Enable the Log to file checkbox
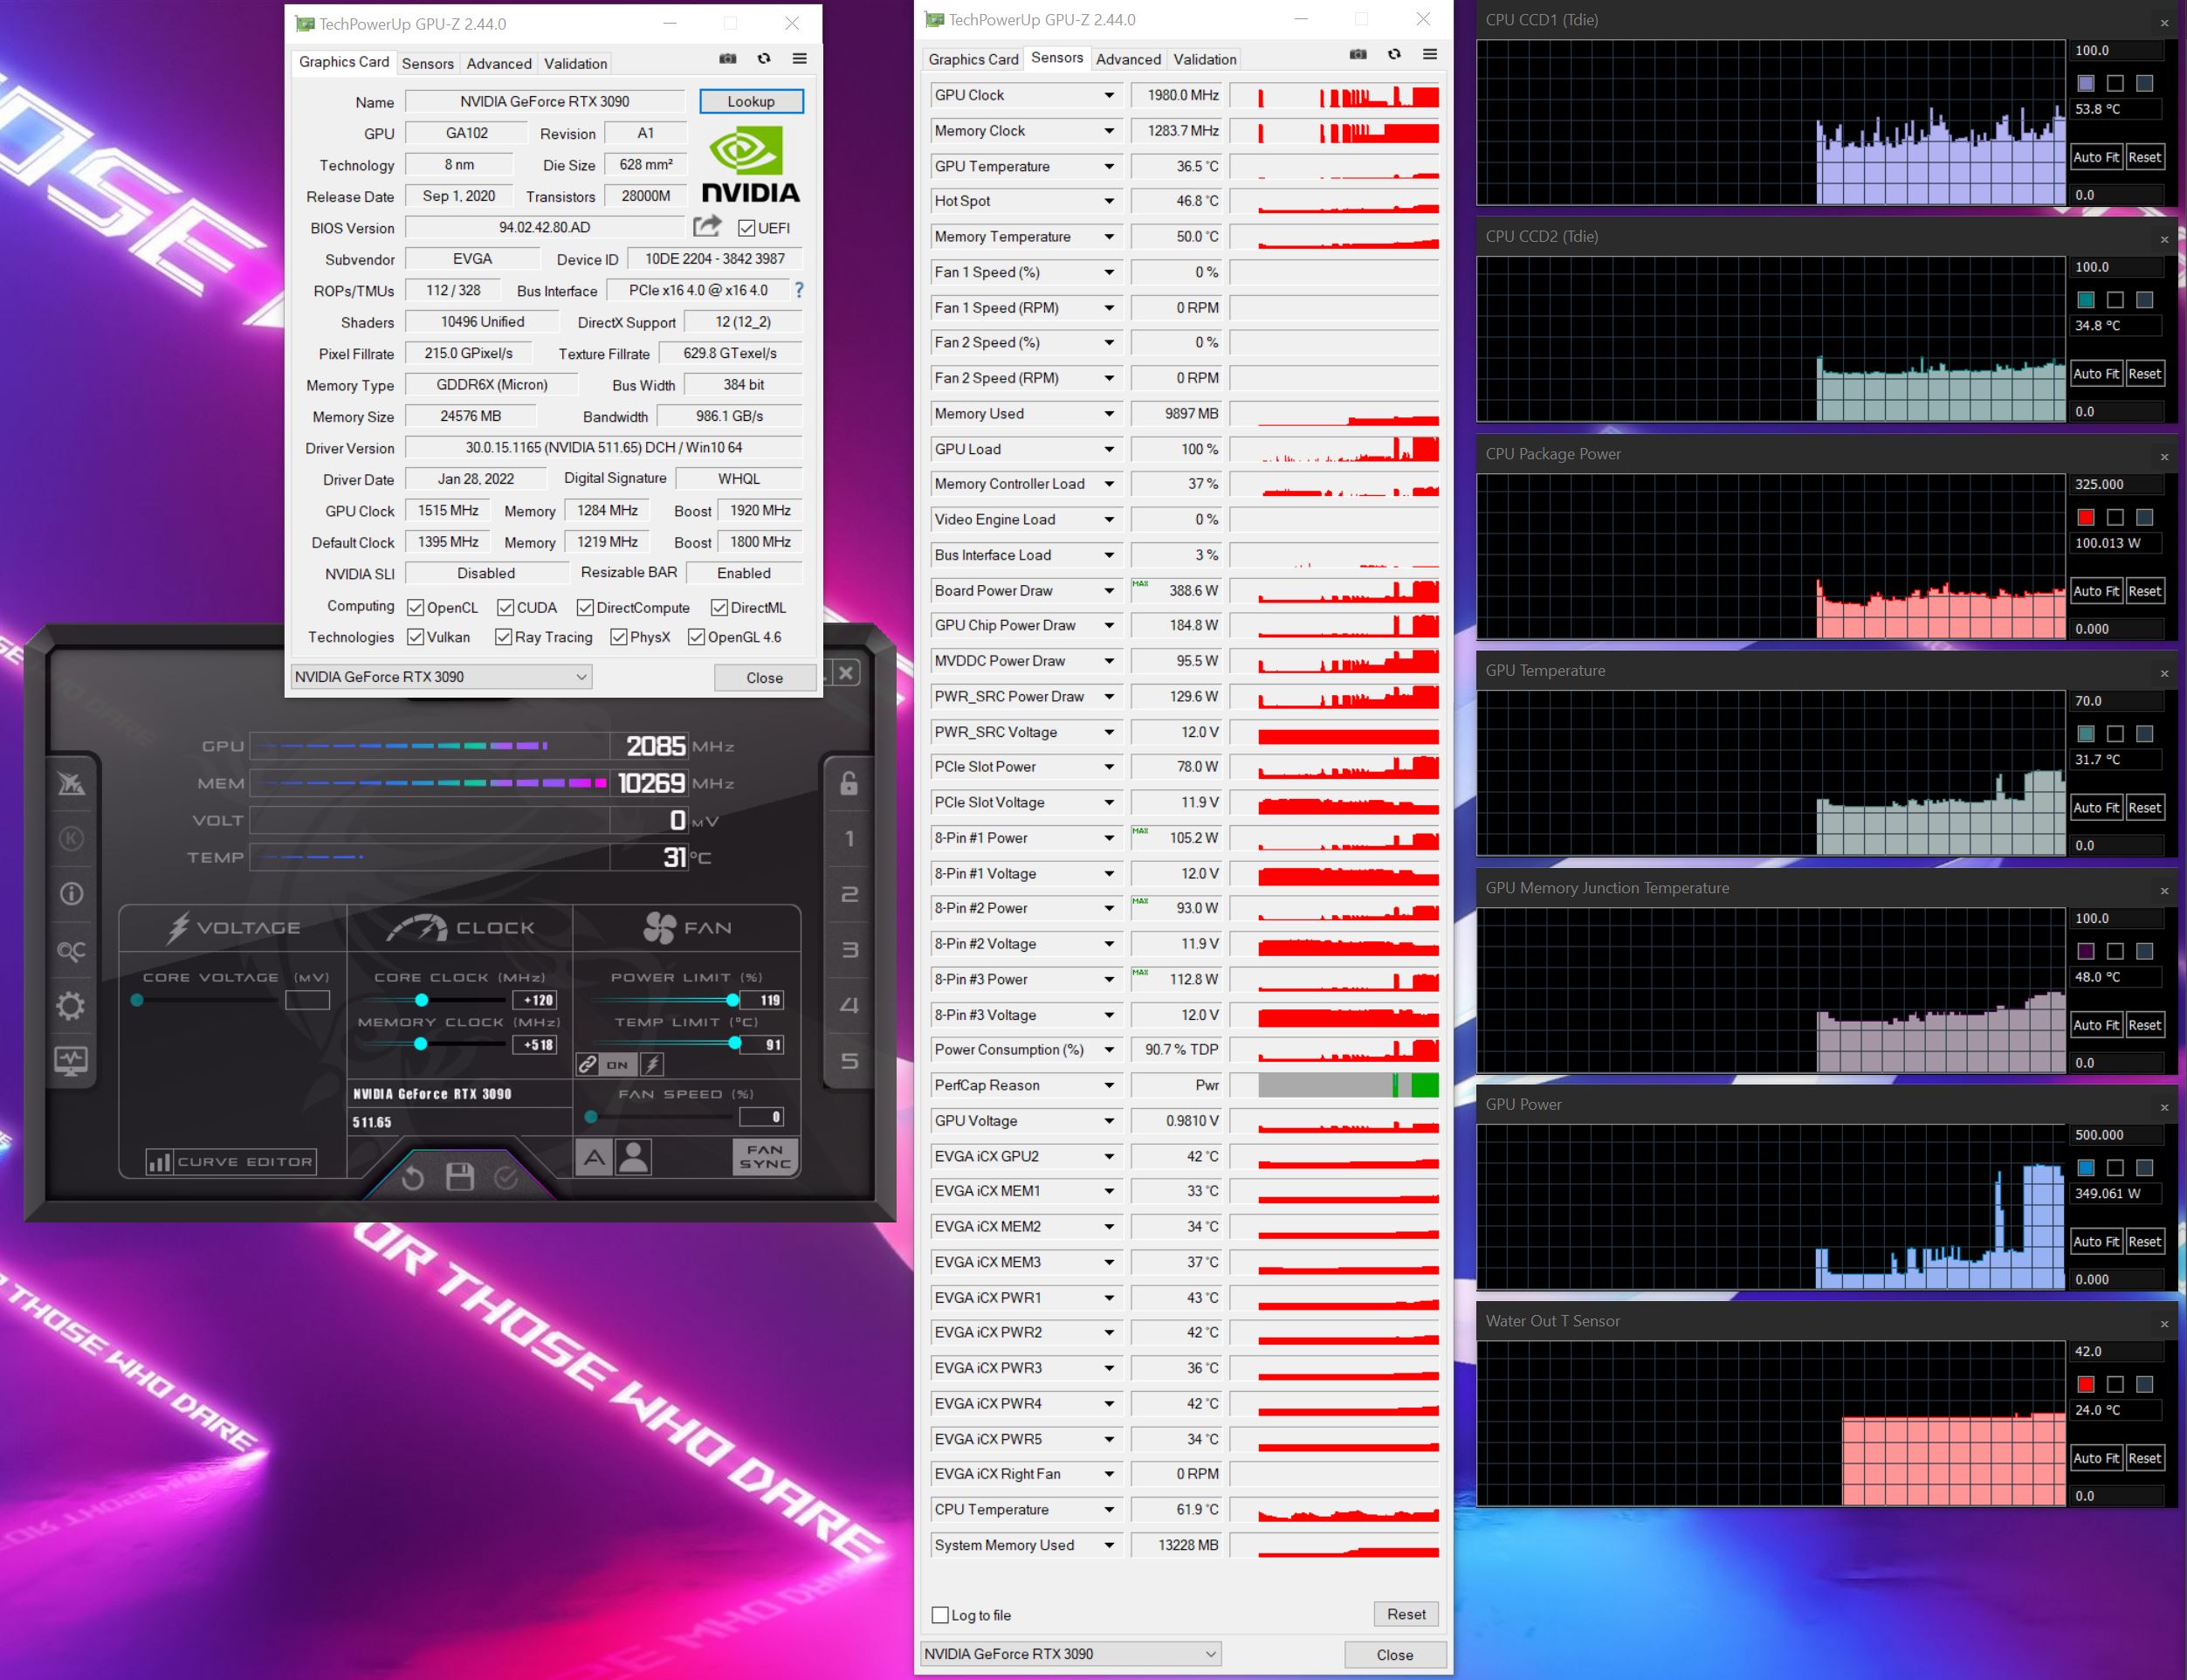The height and width of the screenshot is (1680, 2187). 940,1614
